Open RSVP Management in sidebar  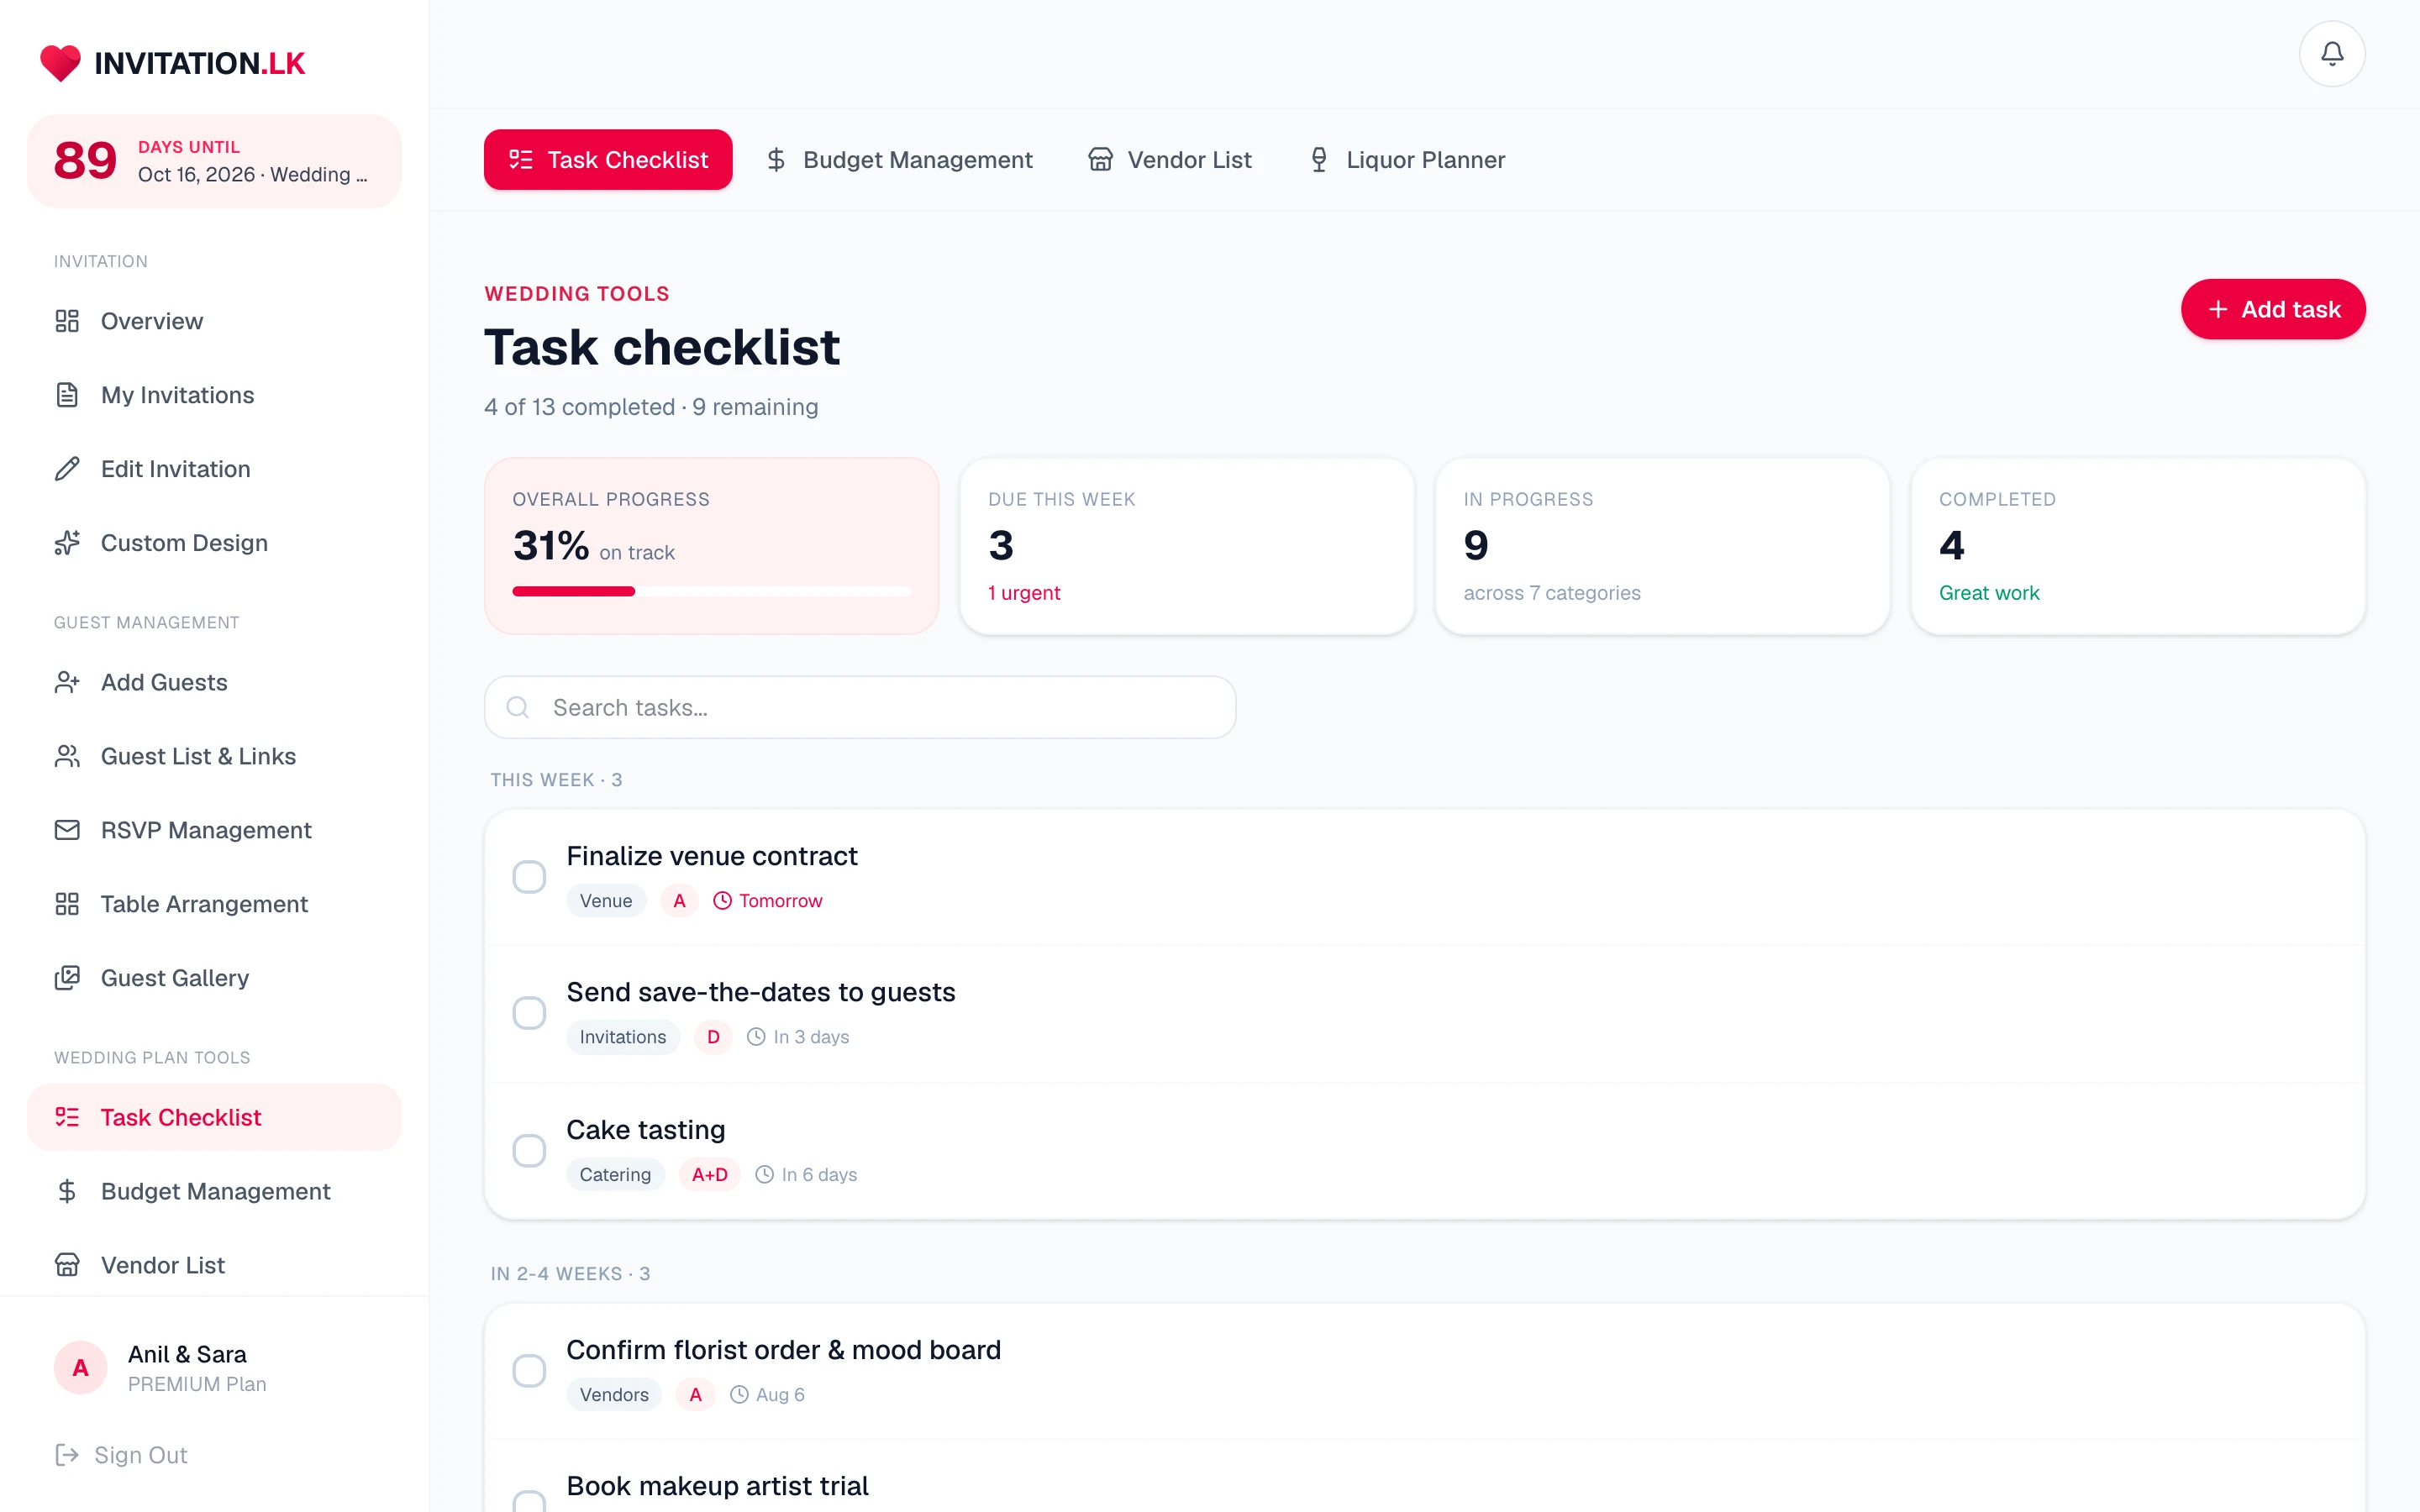pyautogui.click(x=214, y=830)
